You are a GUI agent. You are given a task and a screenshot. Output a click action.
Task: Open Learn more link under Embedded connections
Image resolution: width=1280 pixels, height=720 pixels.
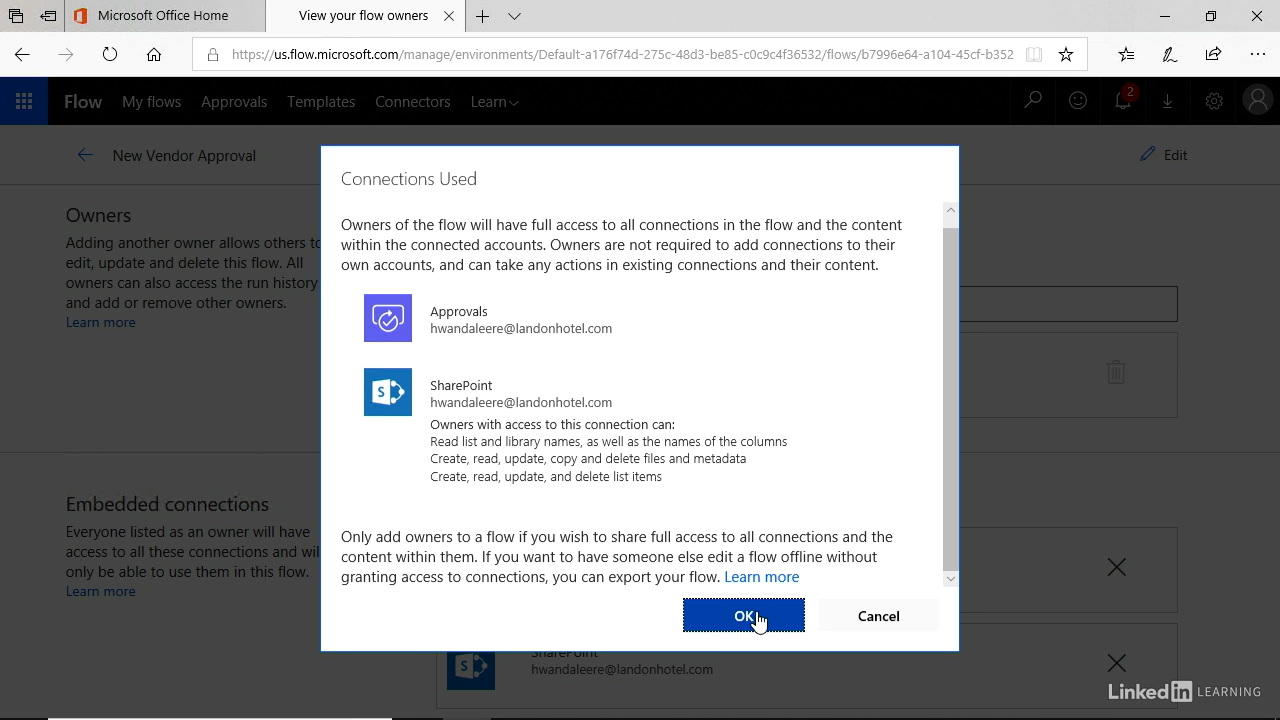point(100,592)
